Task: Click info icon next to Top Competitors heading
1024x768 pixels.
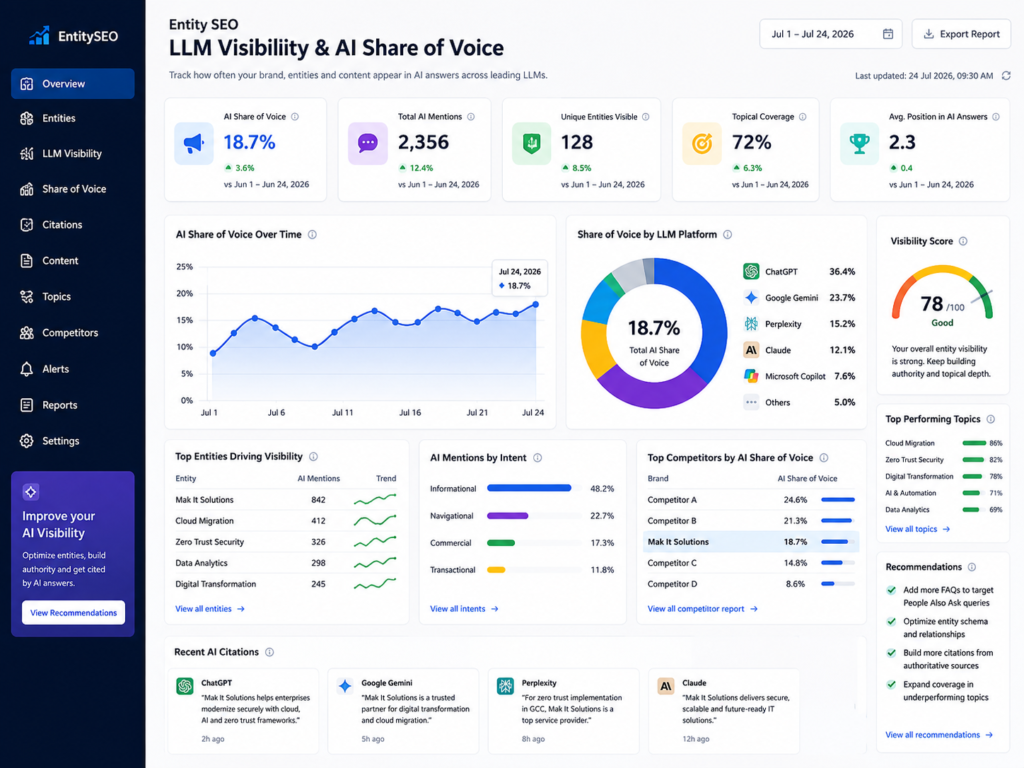Action: (824, 458)
